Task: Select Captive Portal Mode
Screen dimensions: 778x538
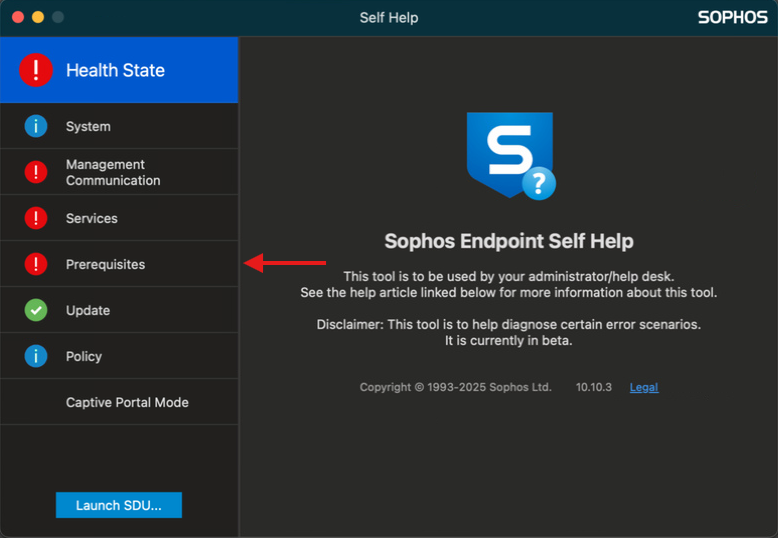Action: point(127,402)
